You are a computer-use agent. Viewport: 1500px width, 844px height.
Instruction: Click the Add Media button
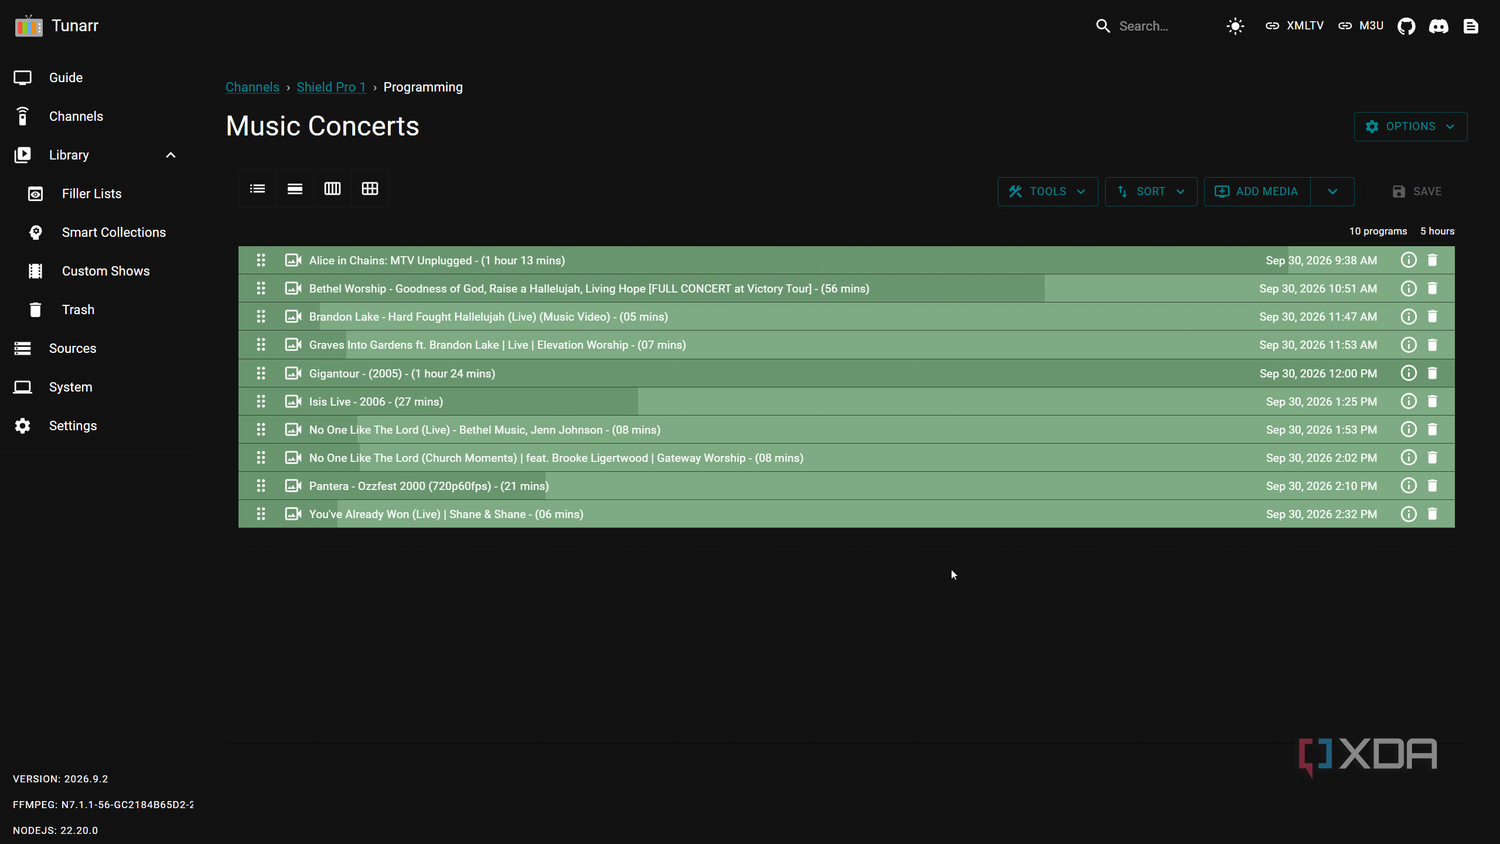pyautogui.click(x=1257, y=191)
